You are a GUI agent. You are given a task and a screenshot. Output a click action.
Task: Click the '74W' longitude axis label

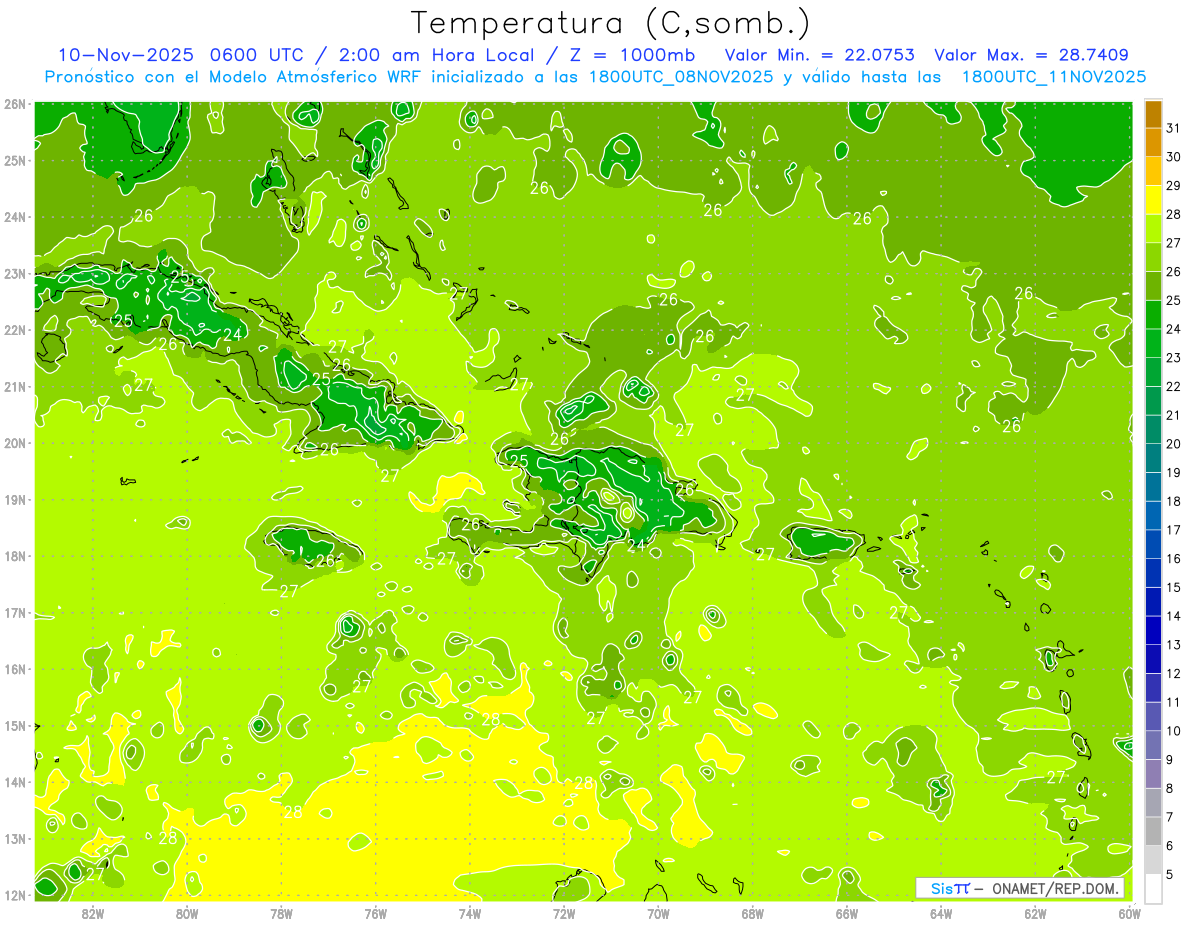pos(470,913)
